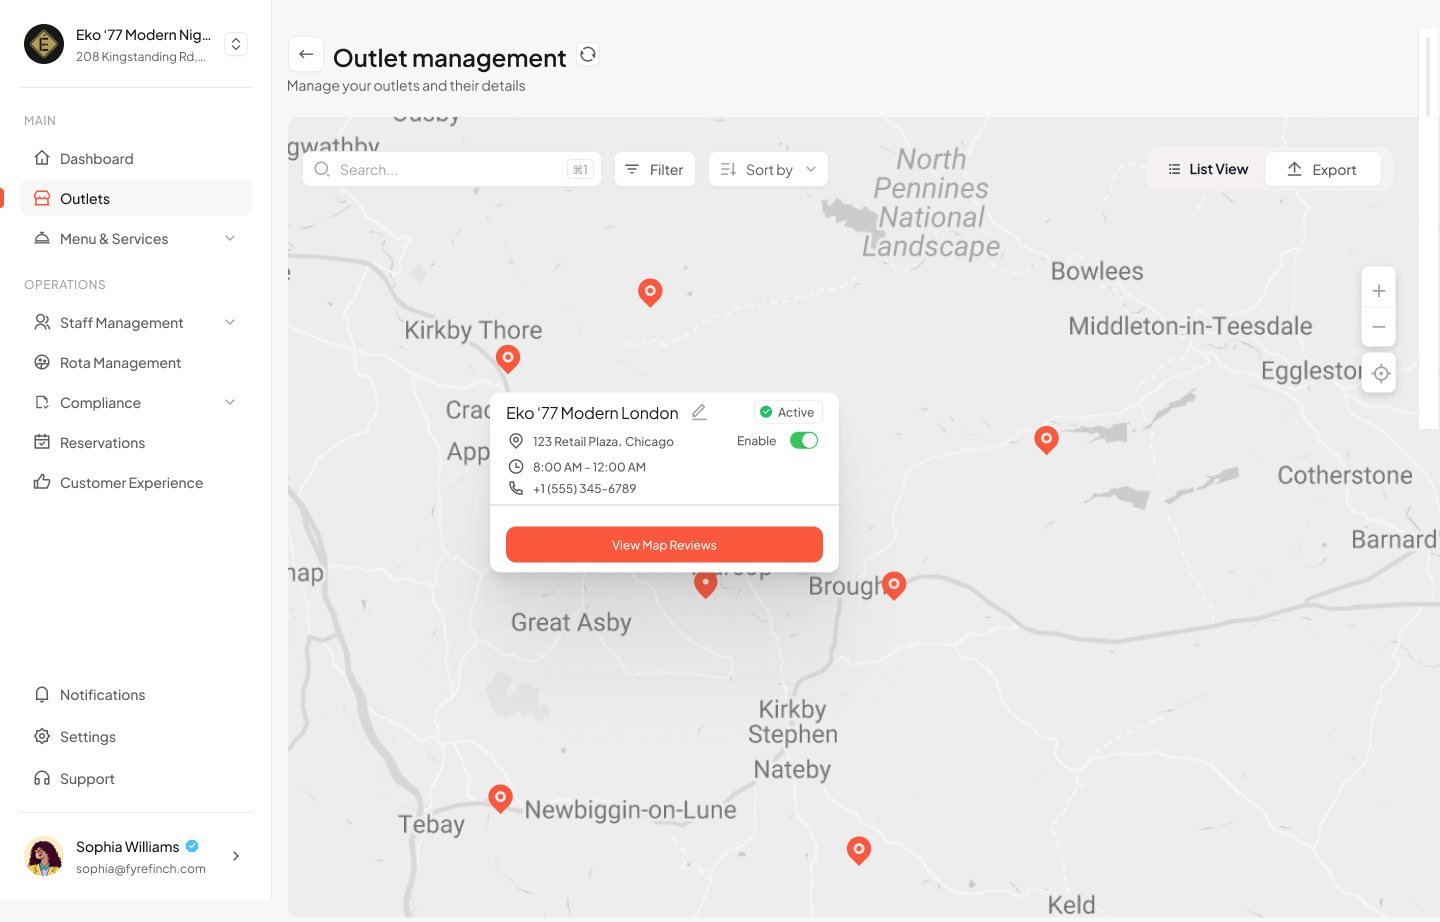Click the search magnifier icon
This screenshot has height=922, width=1440.
click(322, 169)
